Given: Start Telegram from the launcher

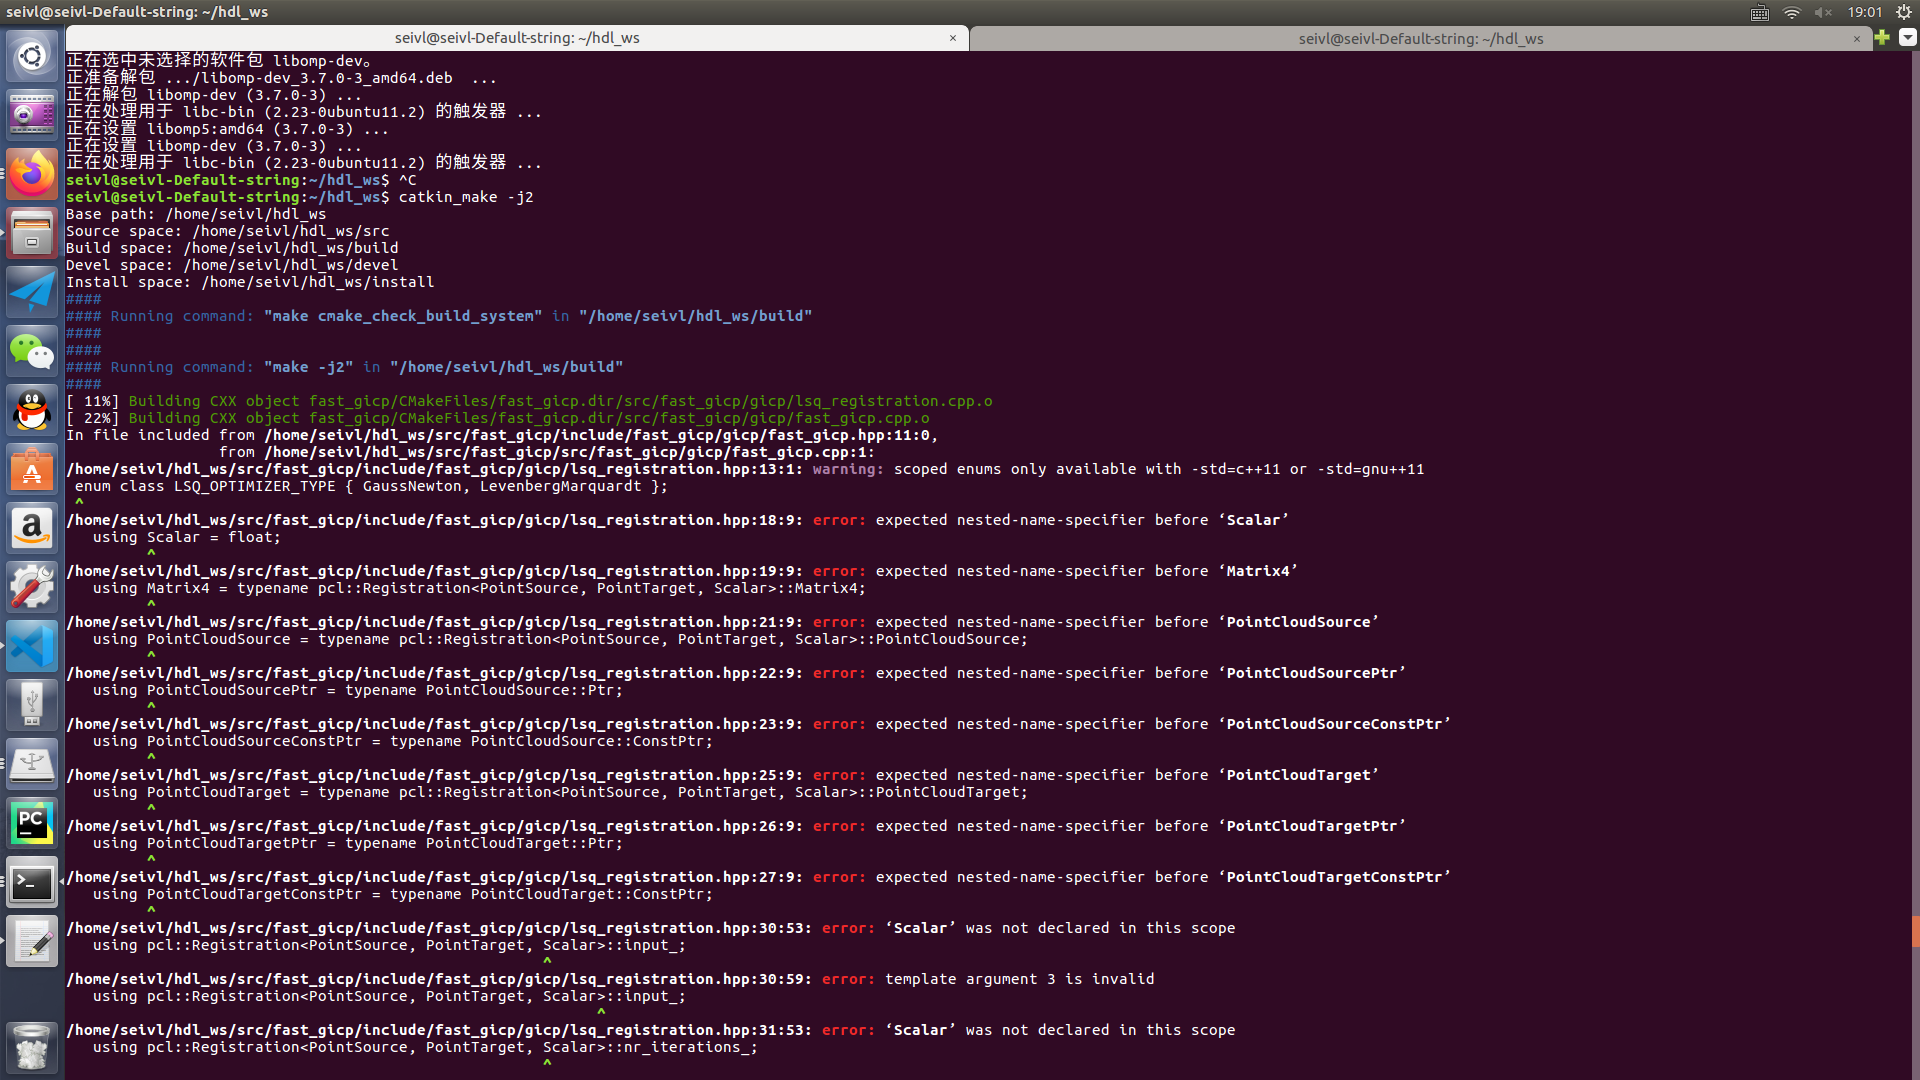Looking at the screenshot, I should click(32, 291).
